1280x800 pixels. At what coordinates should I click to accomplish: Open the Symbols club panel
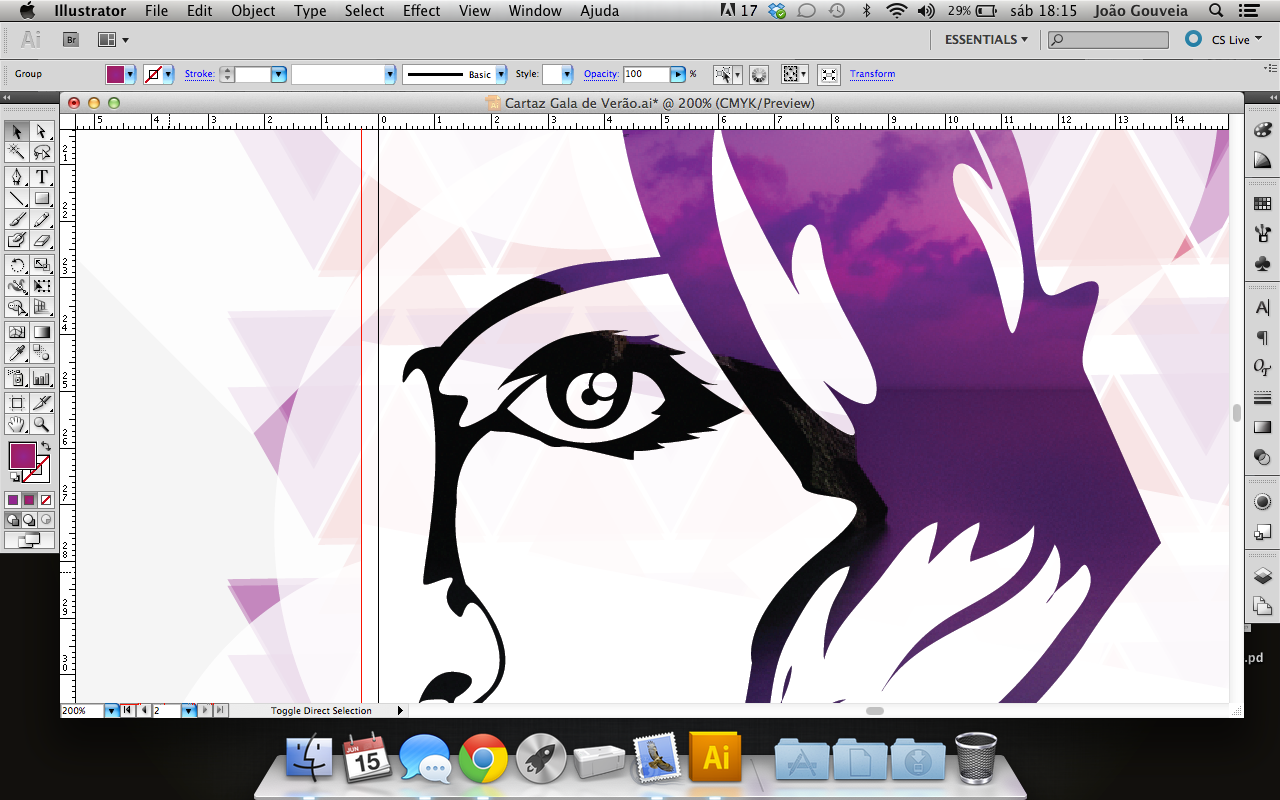click(x=1262, y=264)
